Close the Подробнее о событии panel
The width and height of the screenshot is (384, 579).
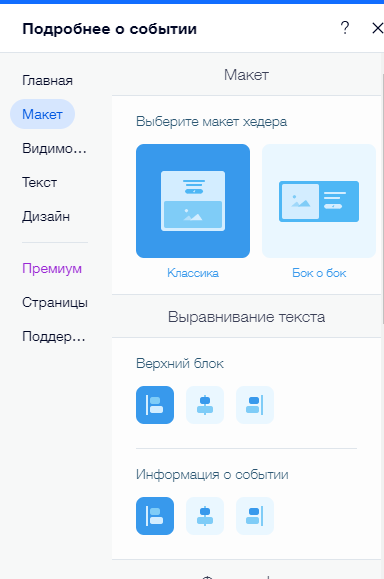tap(377, 28)
